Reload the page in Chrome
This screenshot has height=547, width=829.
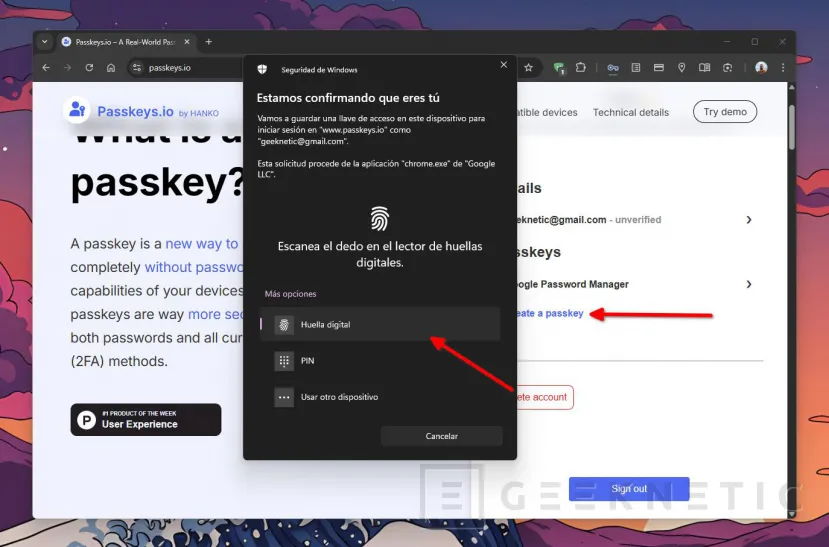[89, 68]
